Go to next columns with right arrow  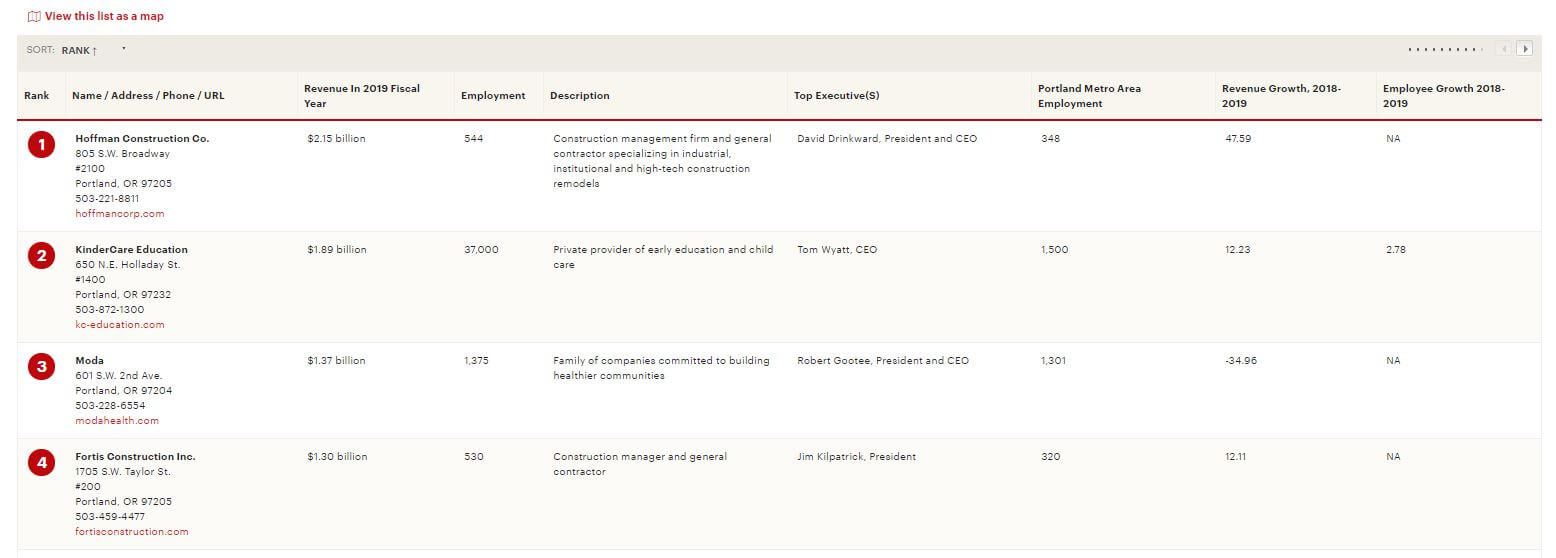(1524, 49)
